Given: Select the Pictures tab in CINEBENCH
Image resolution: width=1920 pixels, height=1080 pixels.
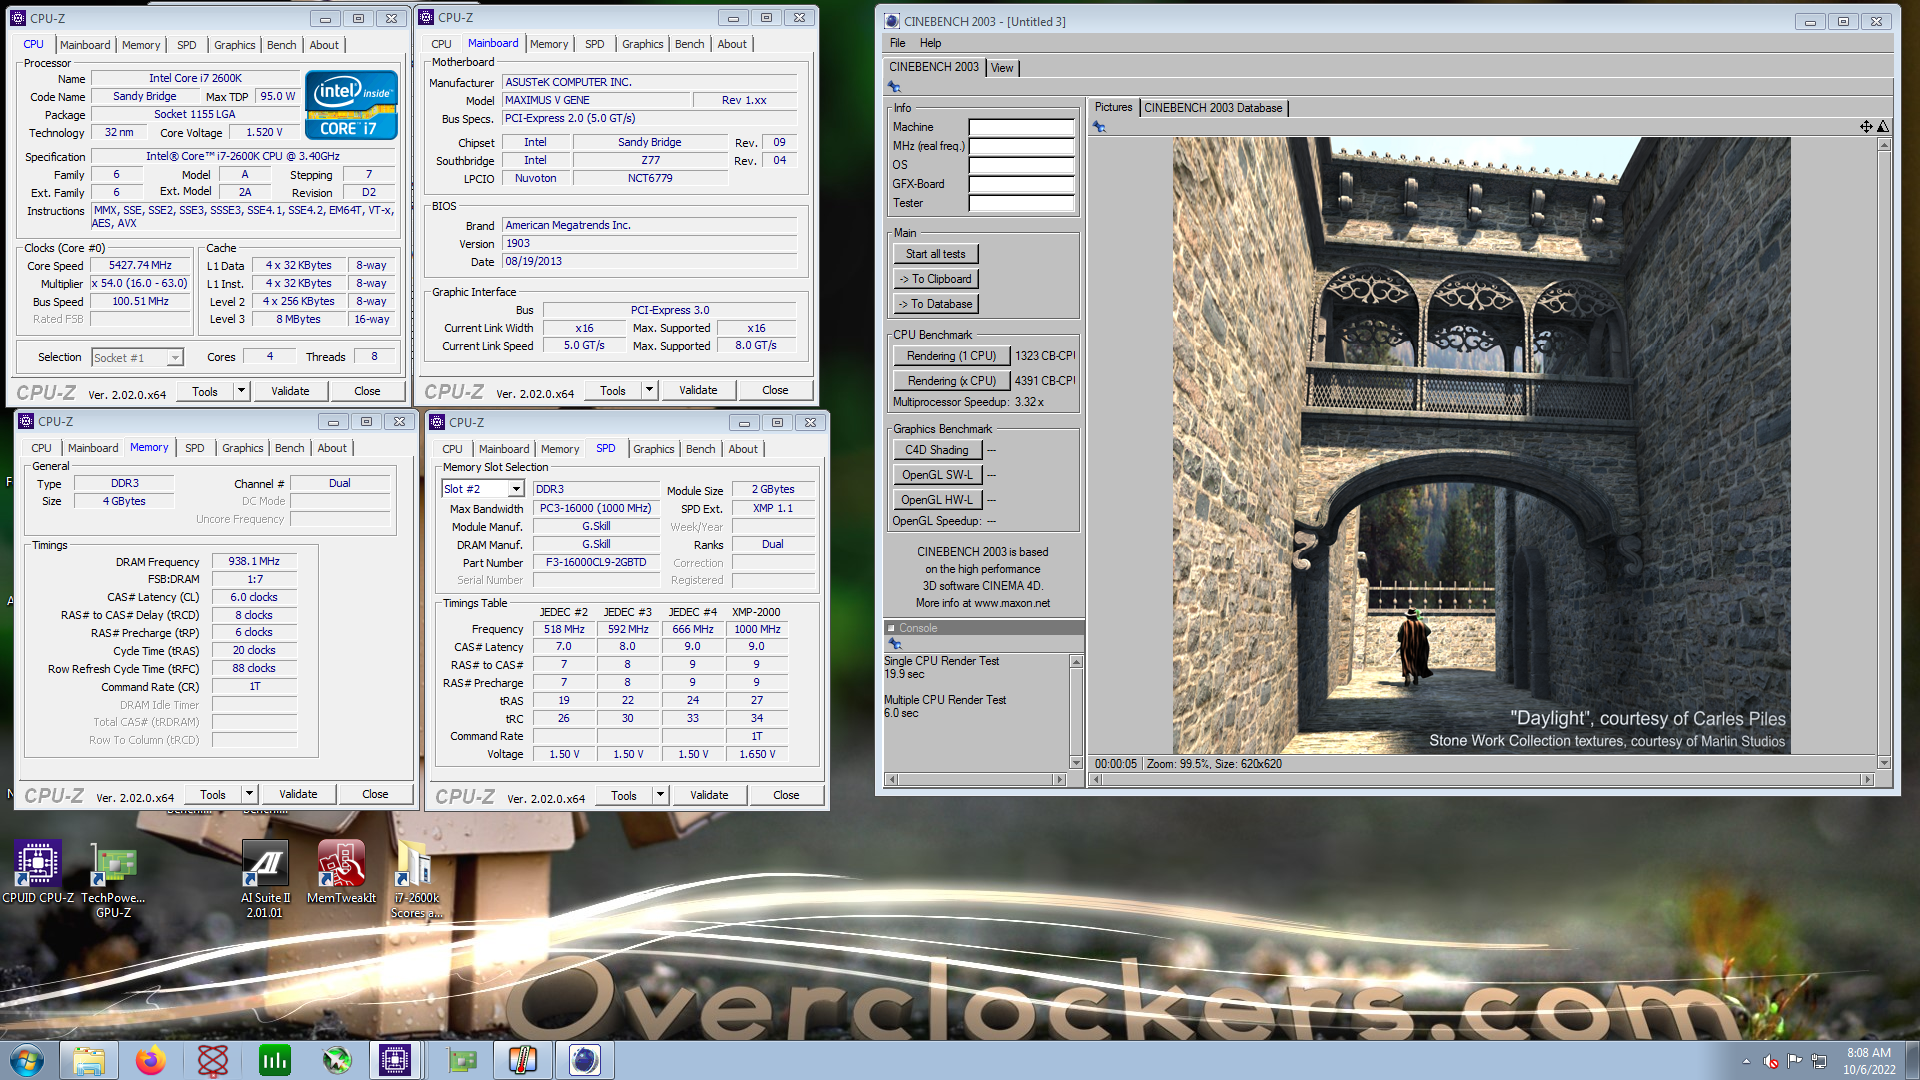Looking at the screenshot, I should coord(1113,107).
